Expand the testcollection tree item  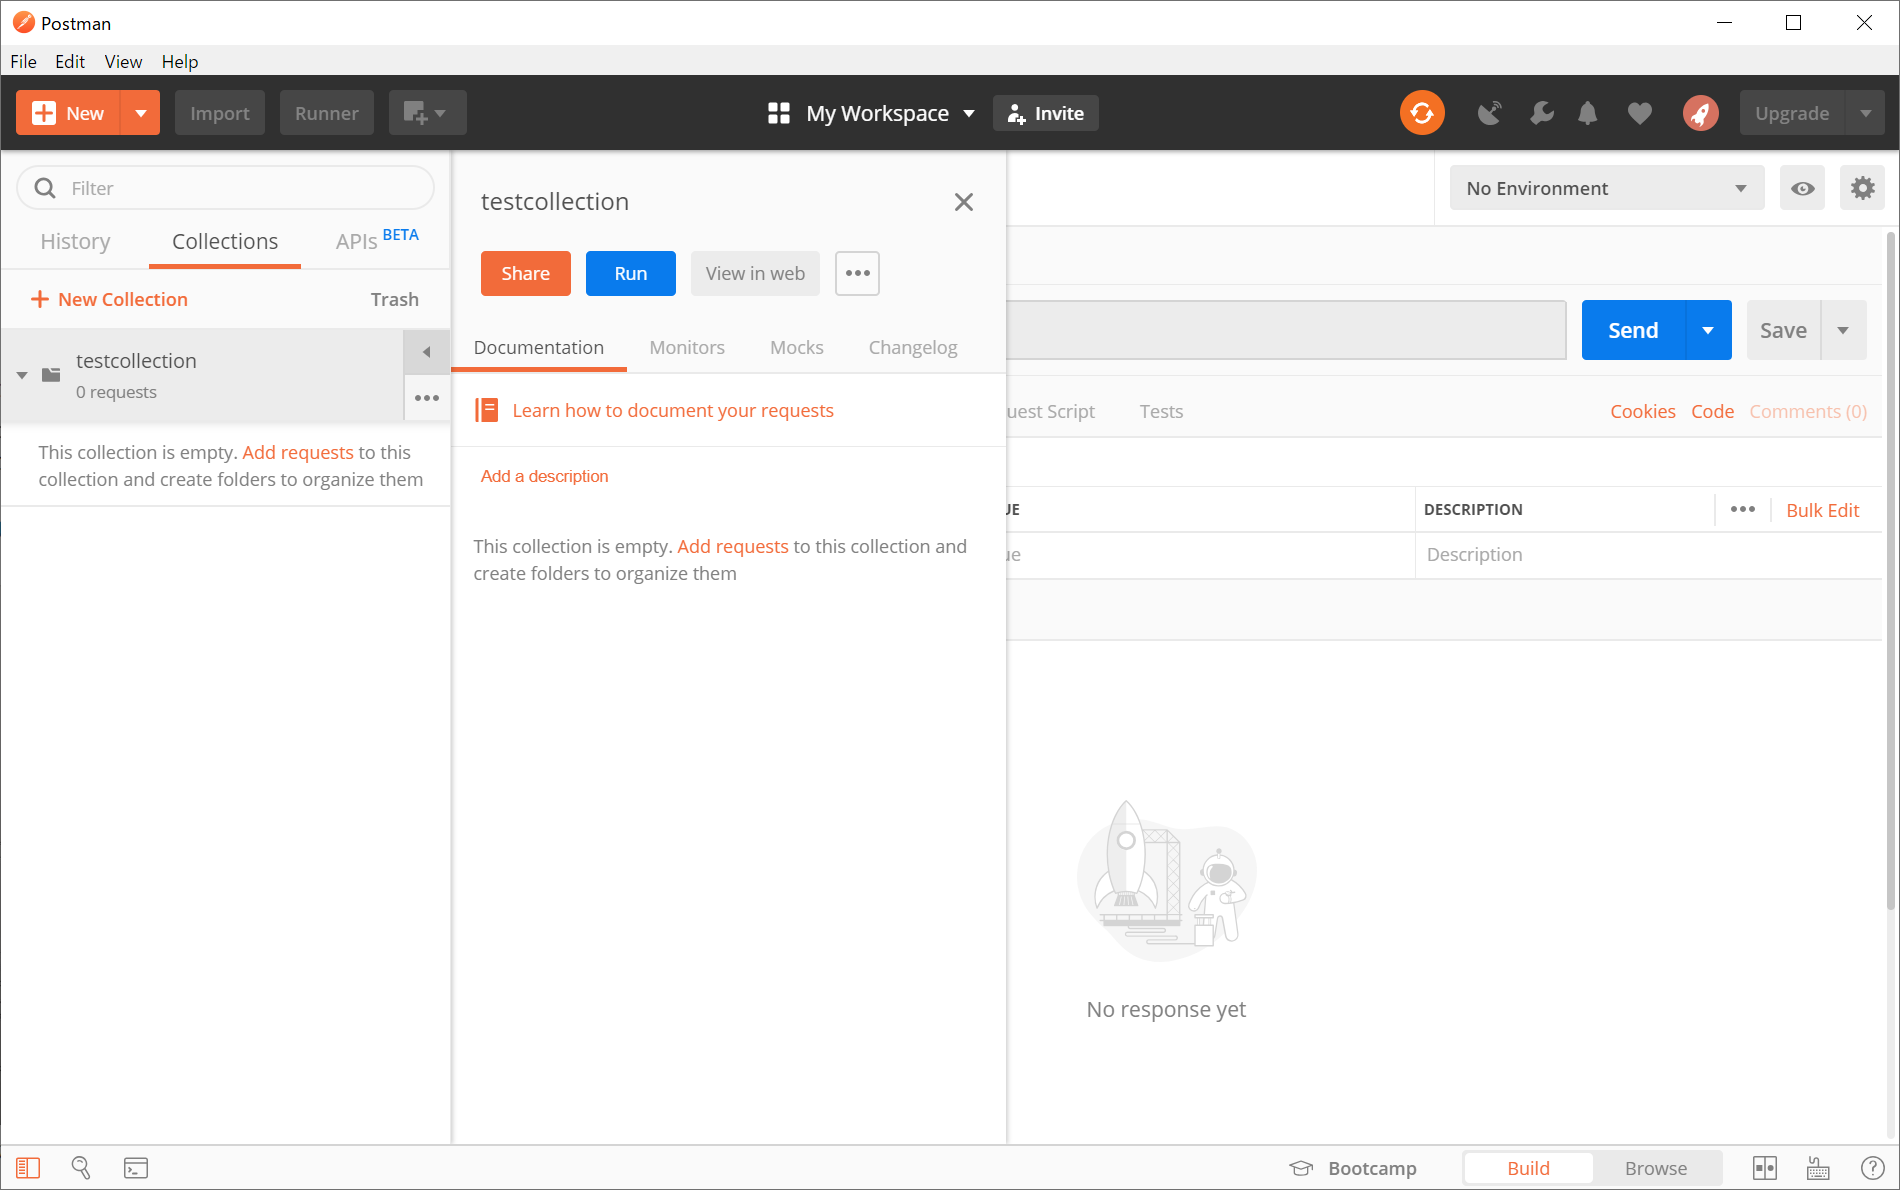[22, 375]
